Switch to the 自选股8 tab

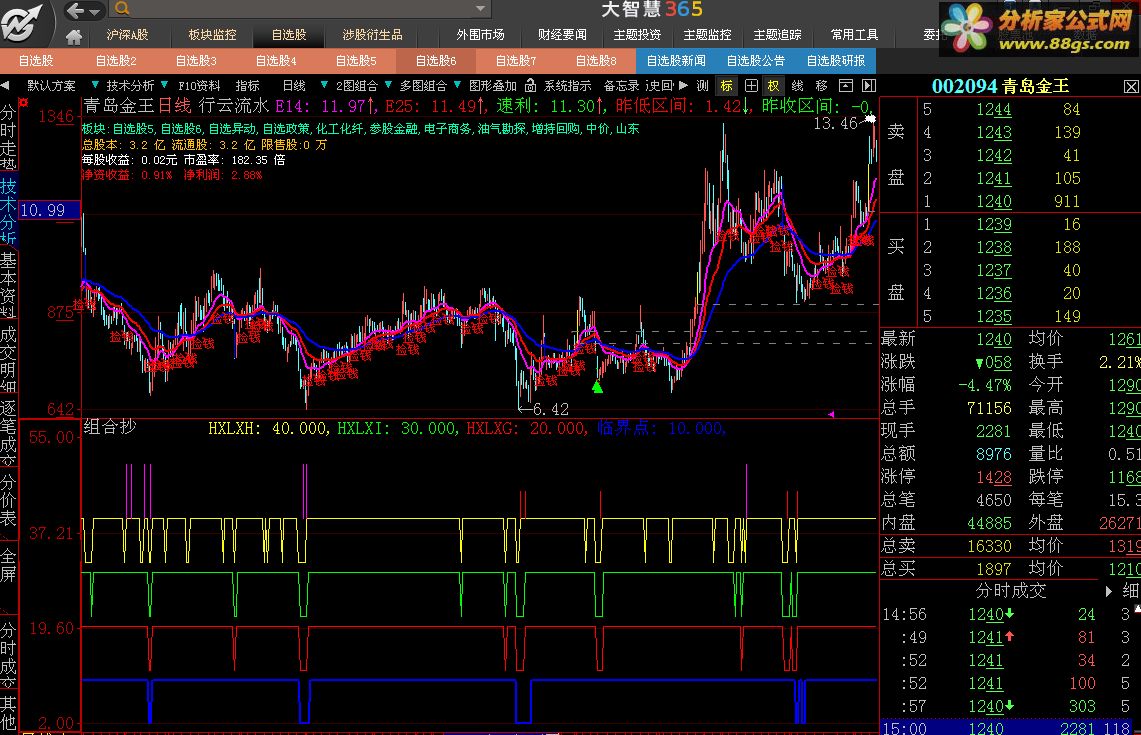point(596,61)
